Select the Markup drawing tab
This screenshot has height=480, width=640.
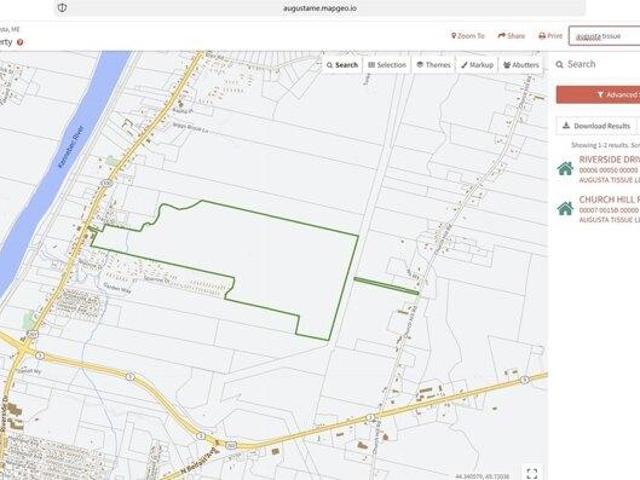pyautogui.click(x=477, y=65)
